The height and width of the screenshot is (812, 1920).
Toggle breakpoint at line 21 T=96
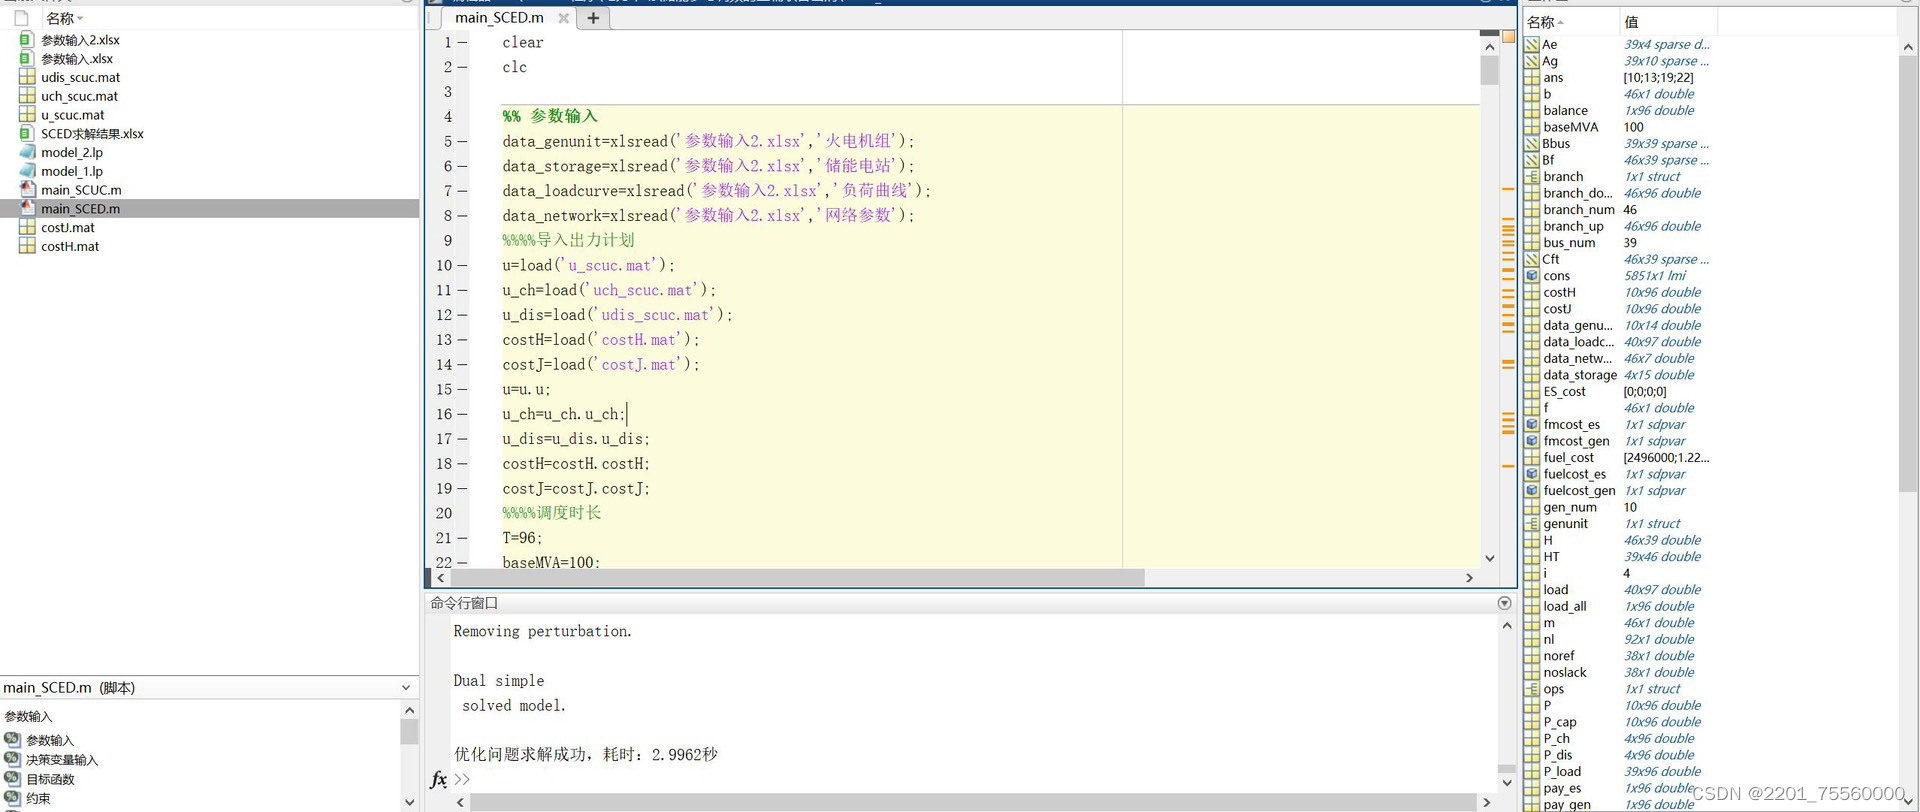pos(462,538)
